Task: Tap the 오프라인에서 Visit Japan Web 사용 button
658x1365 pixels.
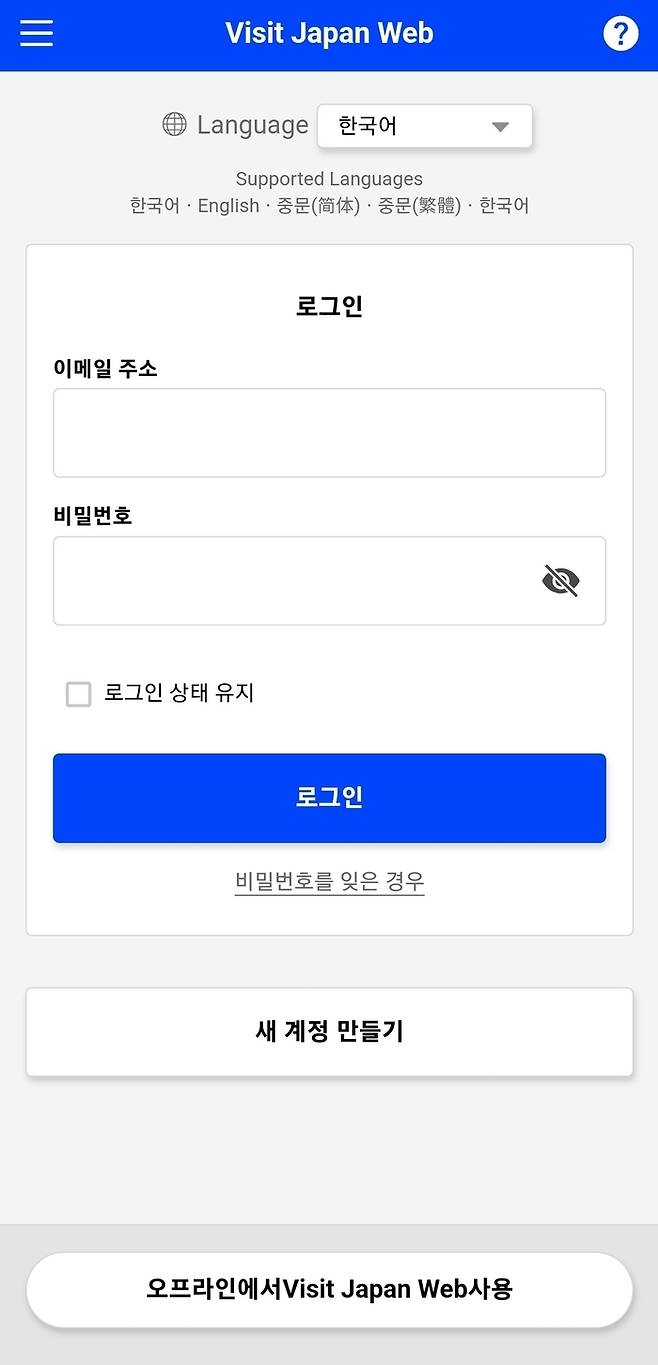Action: (329, 1289)
